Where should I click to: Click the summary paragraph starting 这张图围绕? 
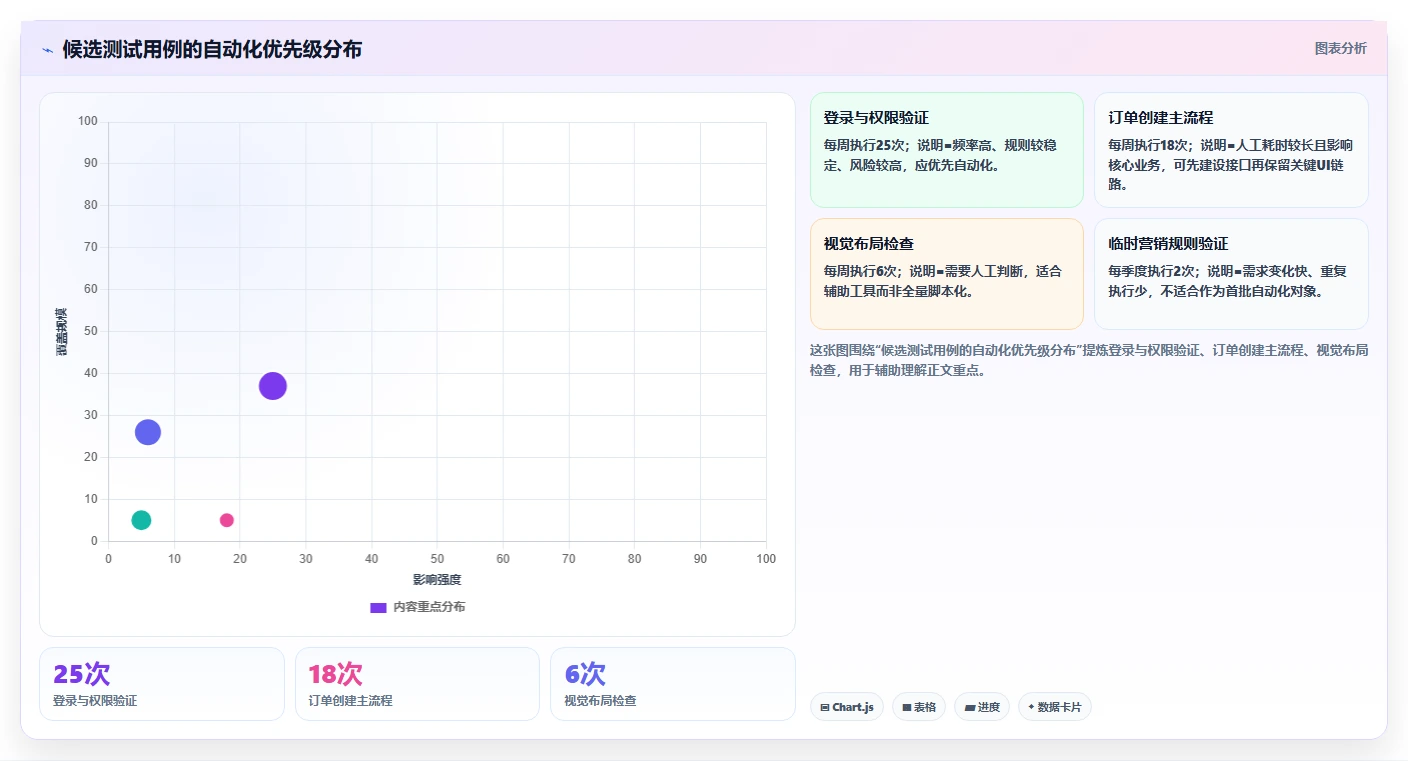pyautogui.click(x=1089, y=360)
